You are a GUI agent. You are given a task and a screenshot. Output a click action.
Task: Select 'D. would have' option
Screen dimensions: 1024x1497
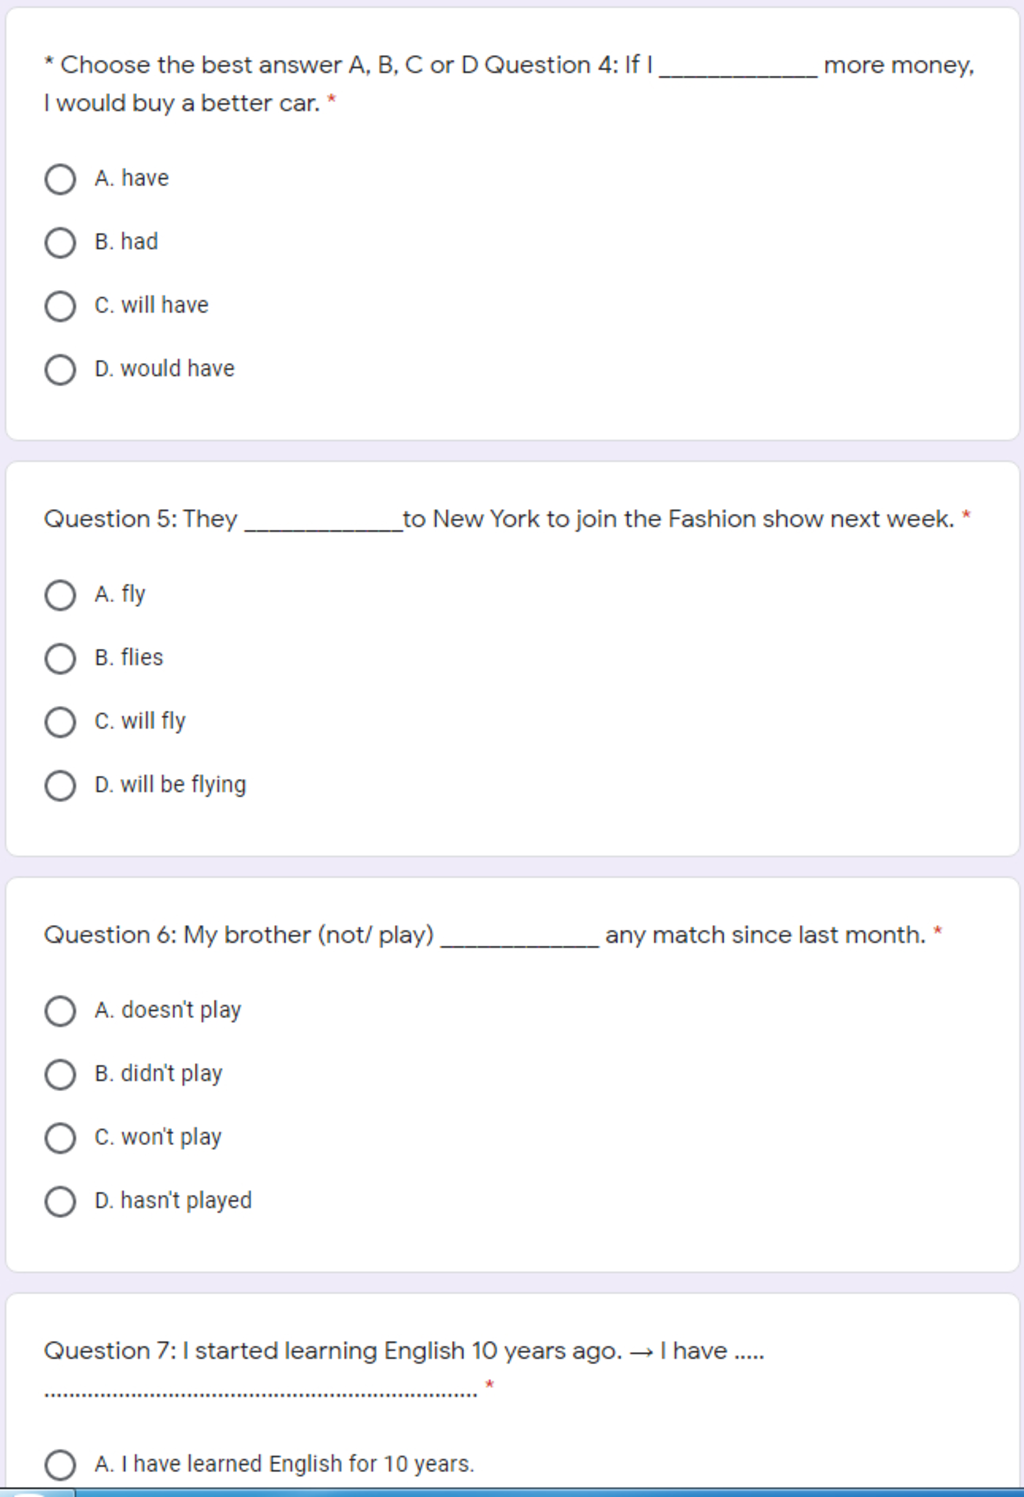60,369
